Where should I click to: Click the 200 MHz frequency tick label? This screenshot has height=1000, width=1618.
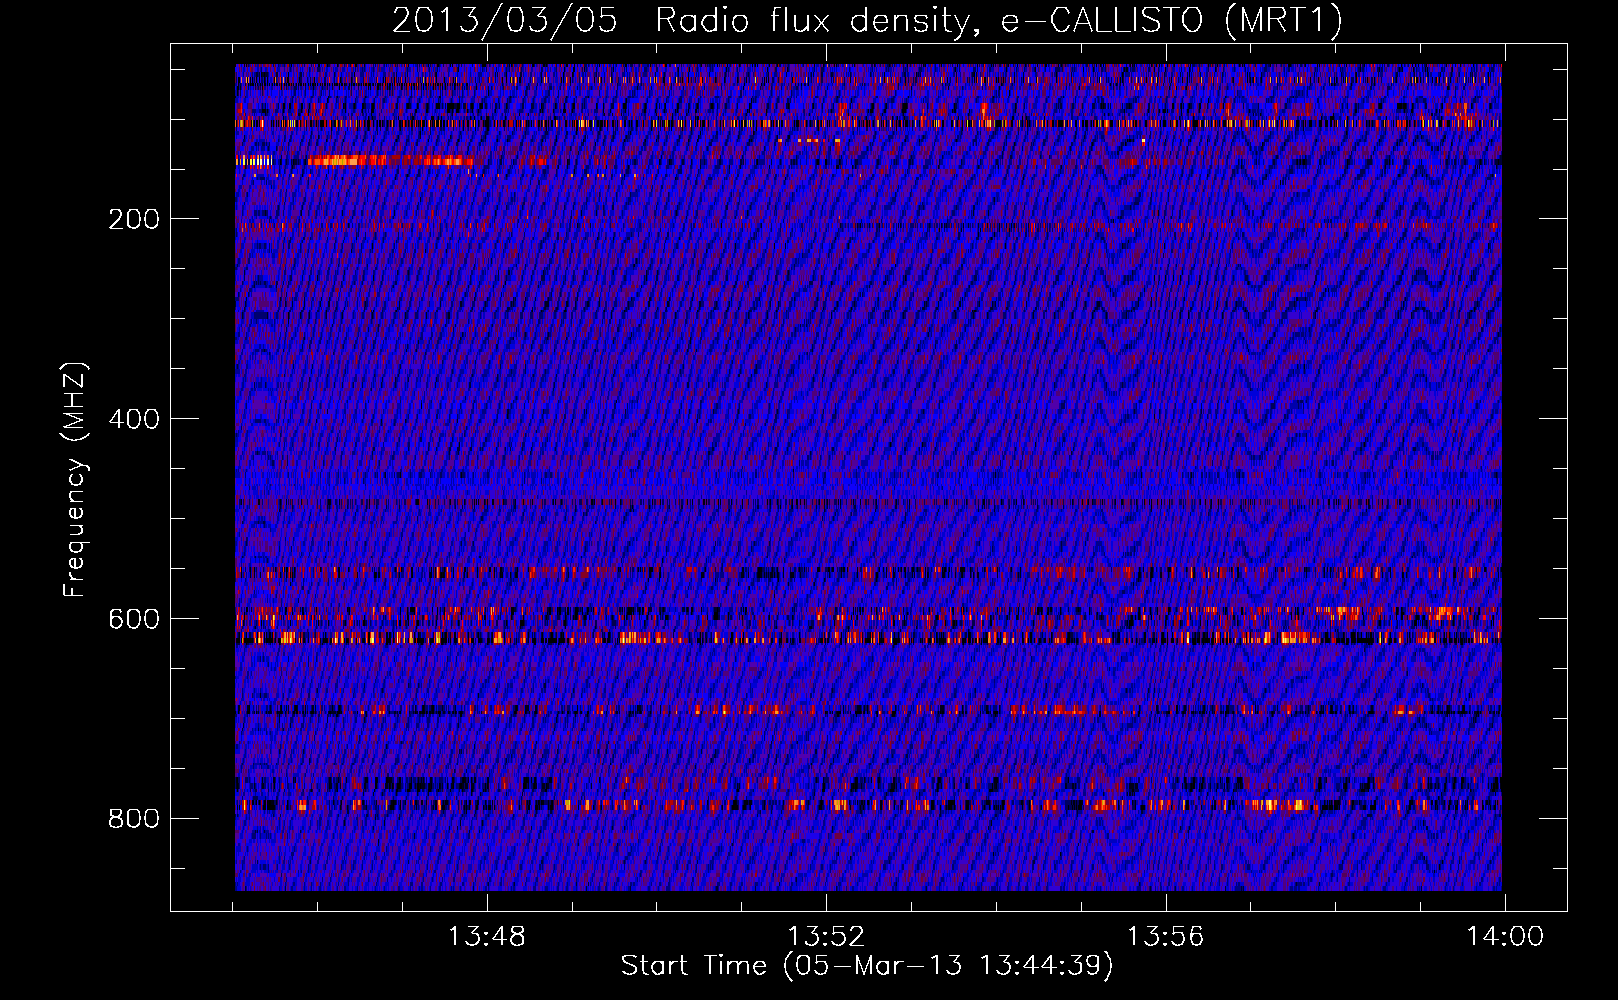tap(134, 219)
